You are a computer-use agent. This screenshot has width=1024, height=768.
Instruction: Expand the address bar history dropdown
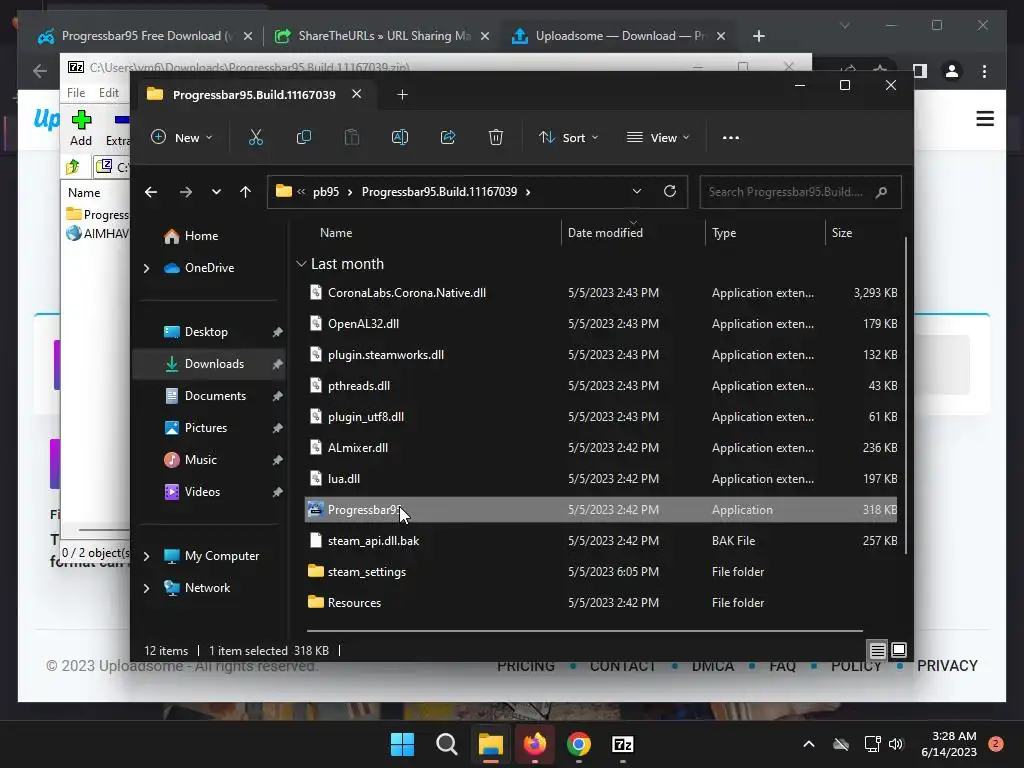[x=637, y=191]
